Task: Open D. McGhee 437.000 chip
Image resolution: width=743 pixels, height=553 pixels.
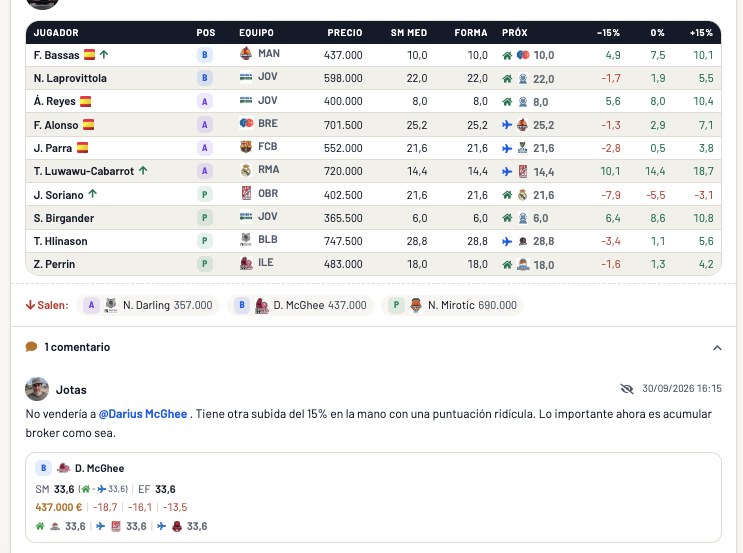Action: click(300, 305)
